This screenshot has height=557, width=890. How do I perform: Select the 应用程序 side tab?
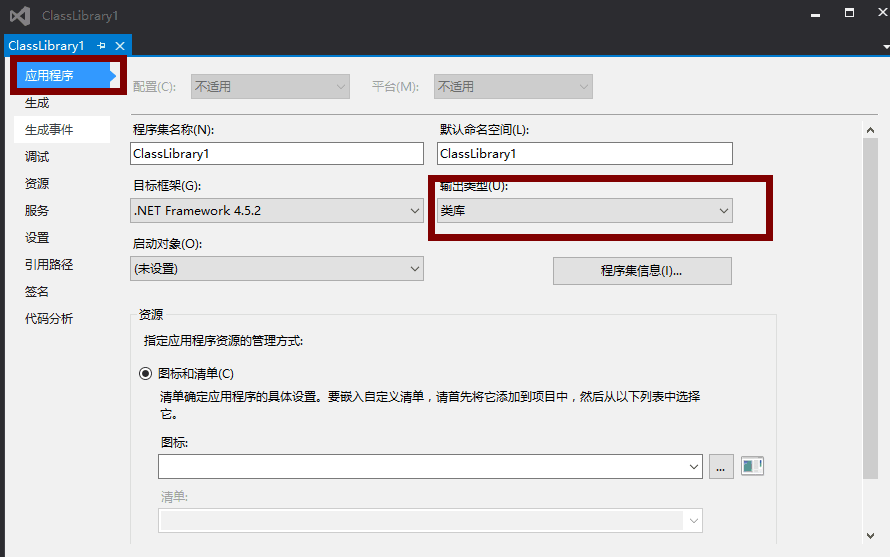(x=64, y=76)
